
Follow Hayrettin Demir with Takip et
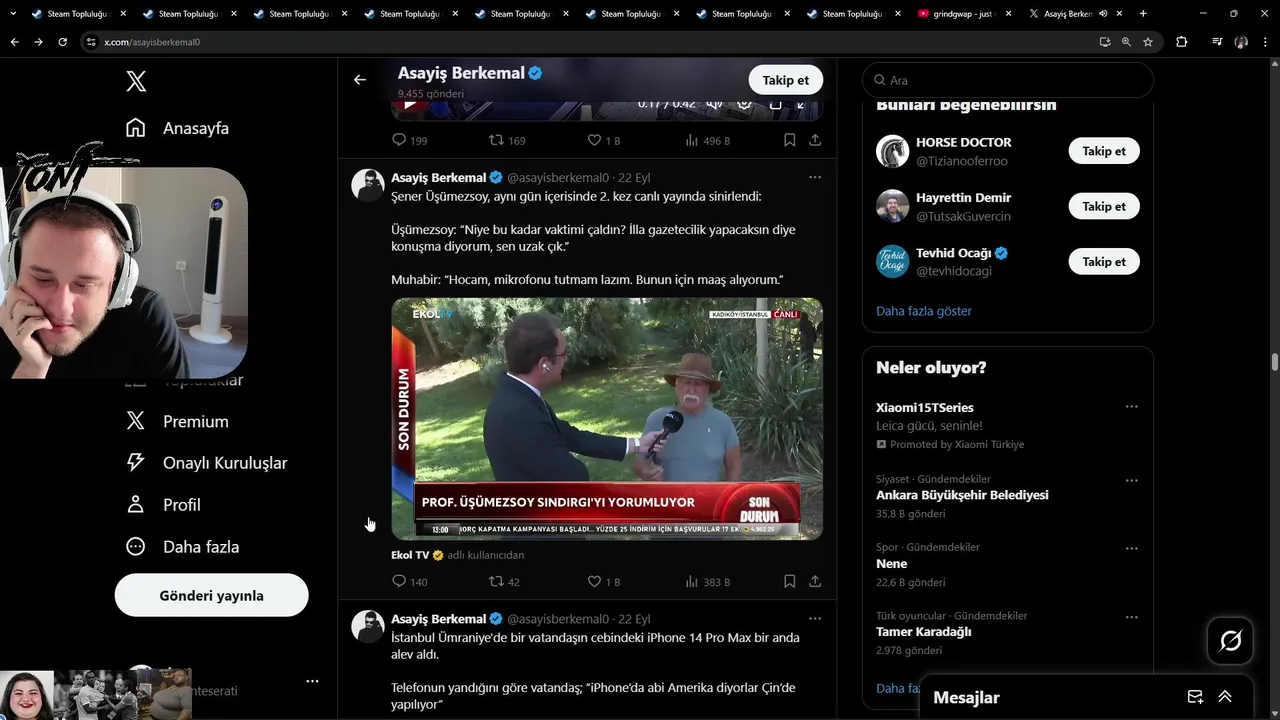[x=1104, y=206]
